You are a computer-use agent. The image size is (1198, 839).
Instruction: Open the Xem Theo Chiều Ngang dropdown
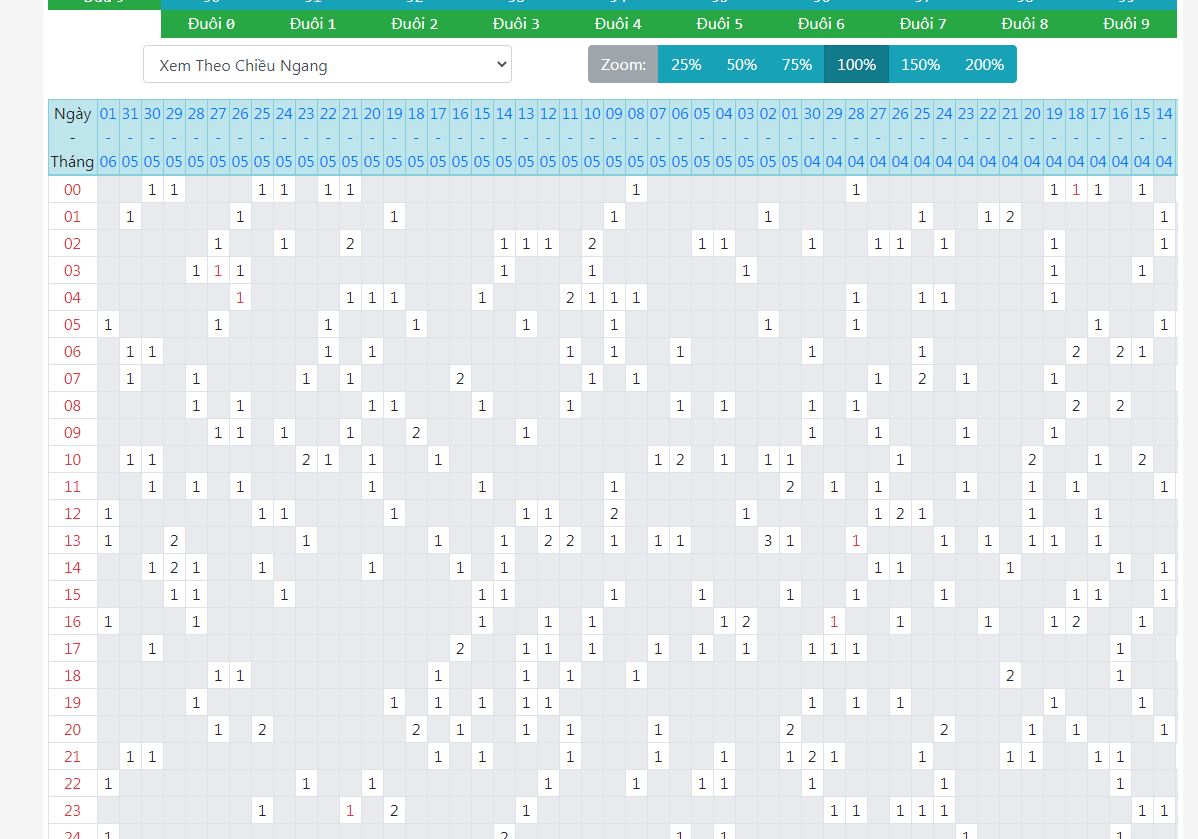point(327,65)
